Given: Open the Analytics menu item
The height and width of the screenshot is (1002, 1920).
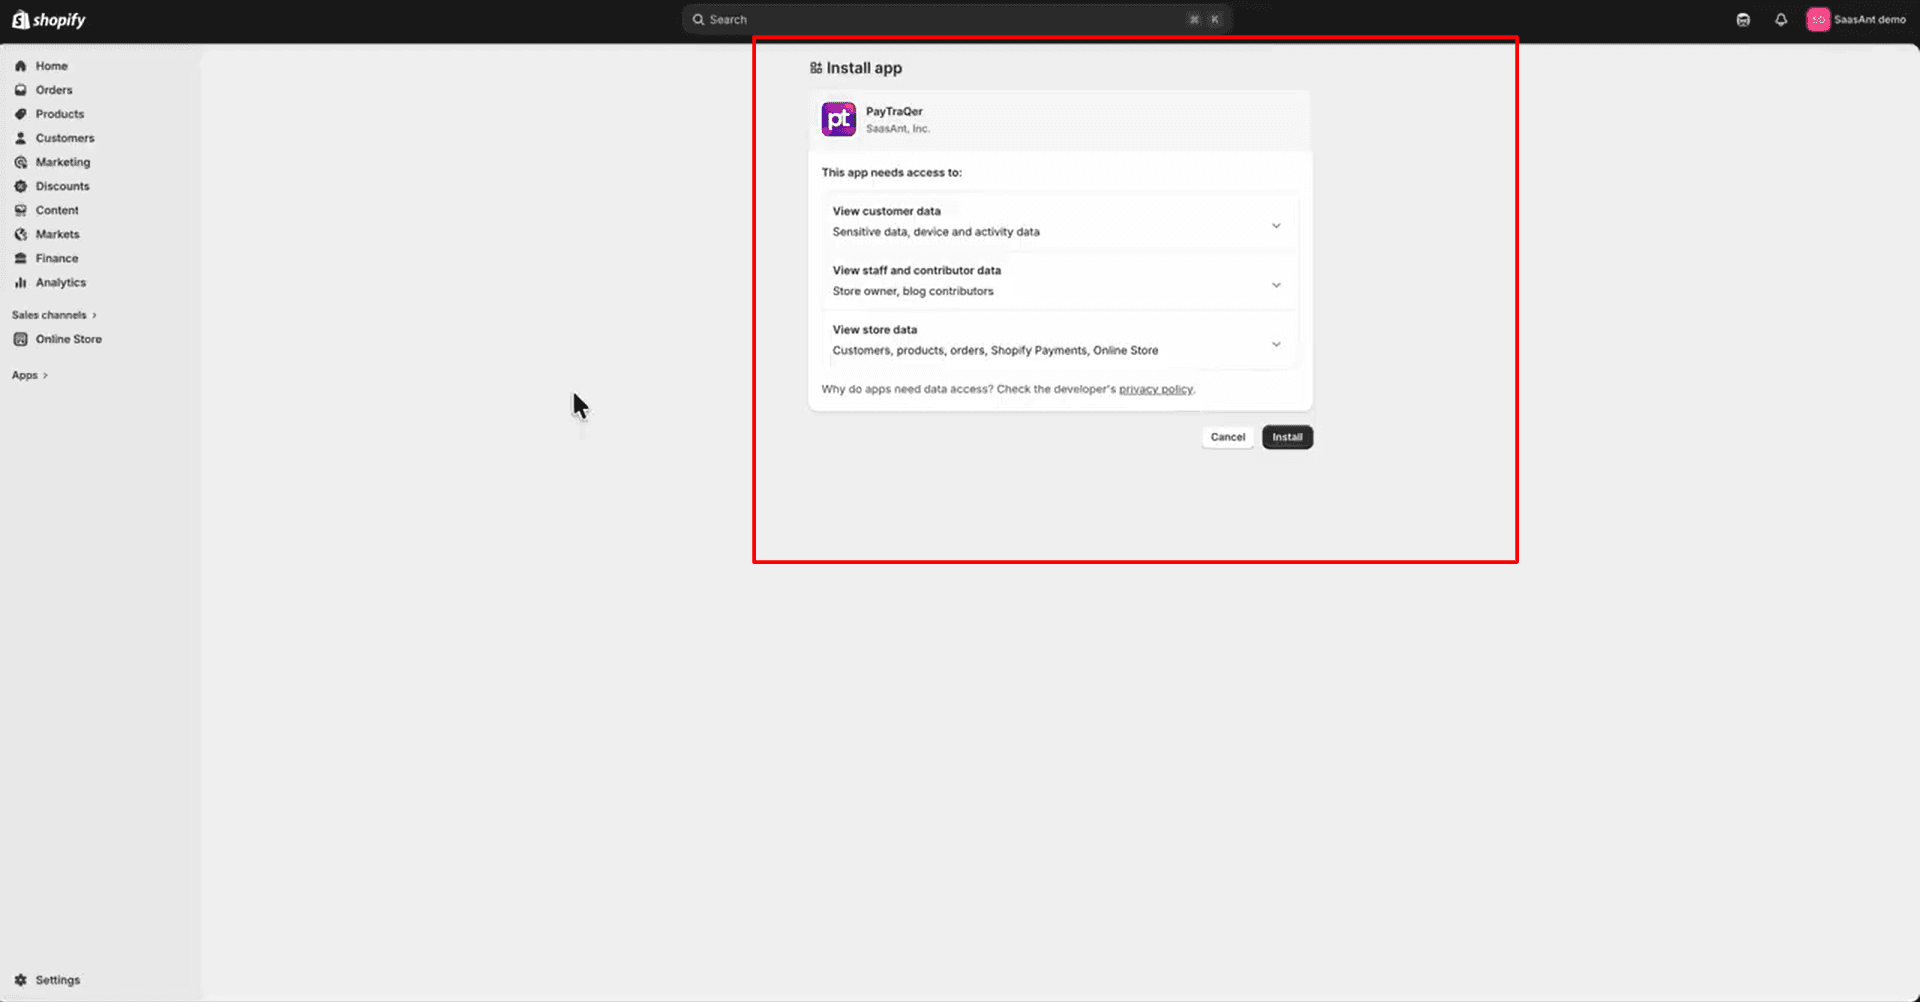Looking at the screenshot, I should 61,282.
